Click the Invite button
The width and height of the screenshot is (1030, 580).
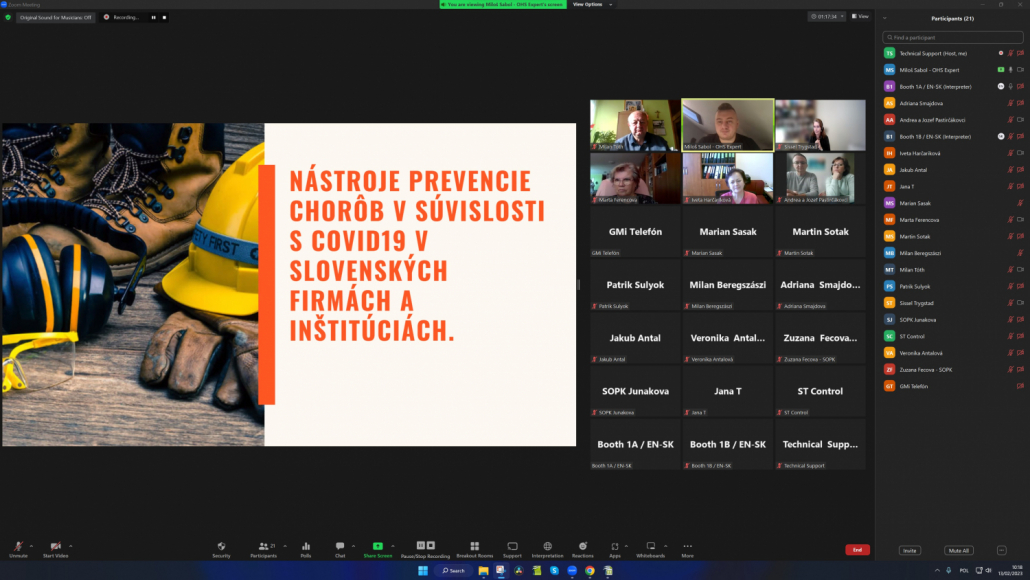click(909, 550)
